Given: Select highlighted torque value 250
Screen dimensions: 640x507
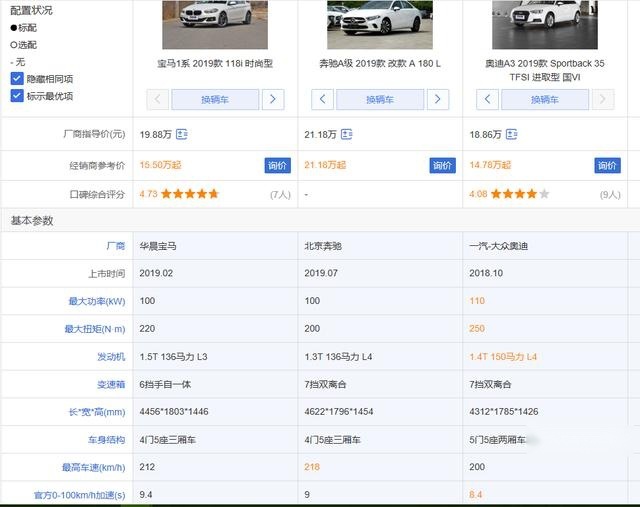Looking at the screenshot, I should (x=477, y=329).
